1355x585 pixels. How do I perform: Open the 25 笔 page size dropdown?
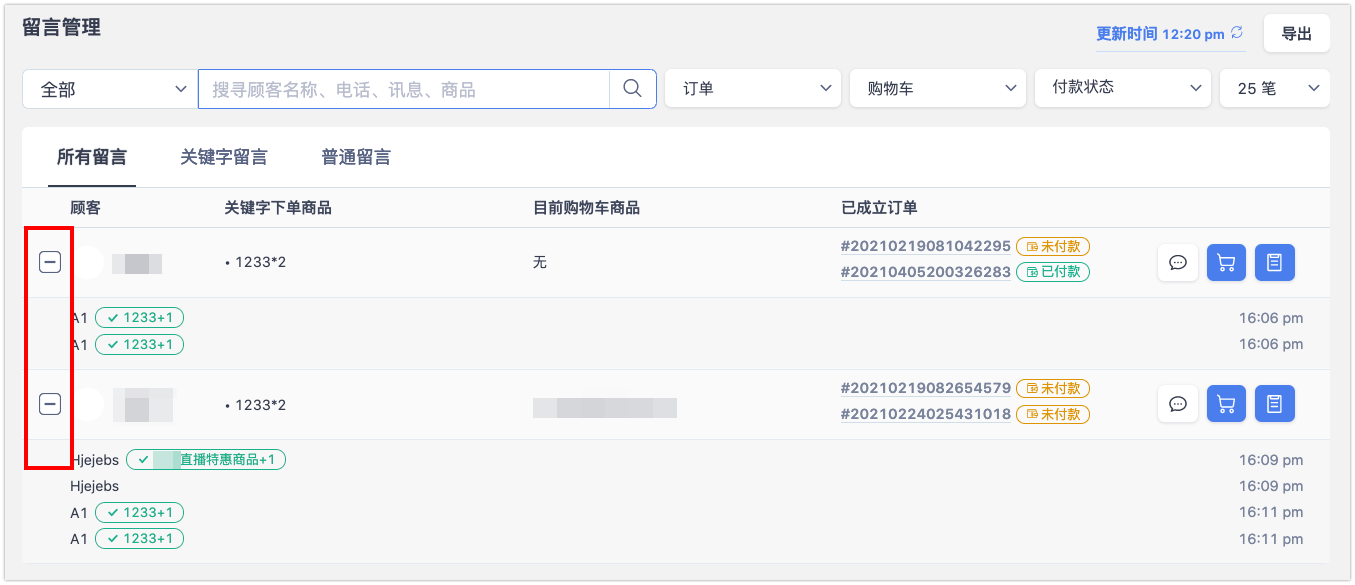(1275, 88)
